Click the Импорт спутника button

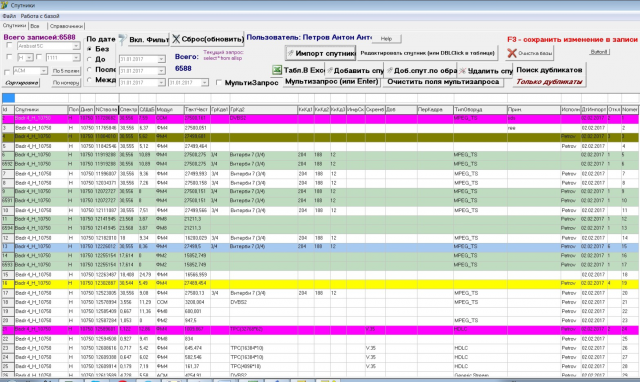pyautogui.click(x=321, y=53)
